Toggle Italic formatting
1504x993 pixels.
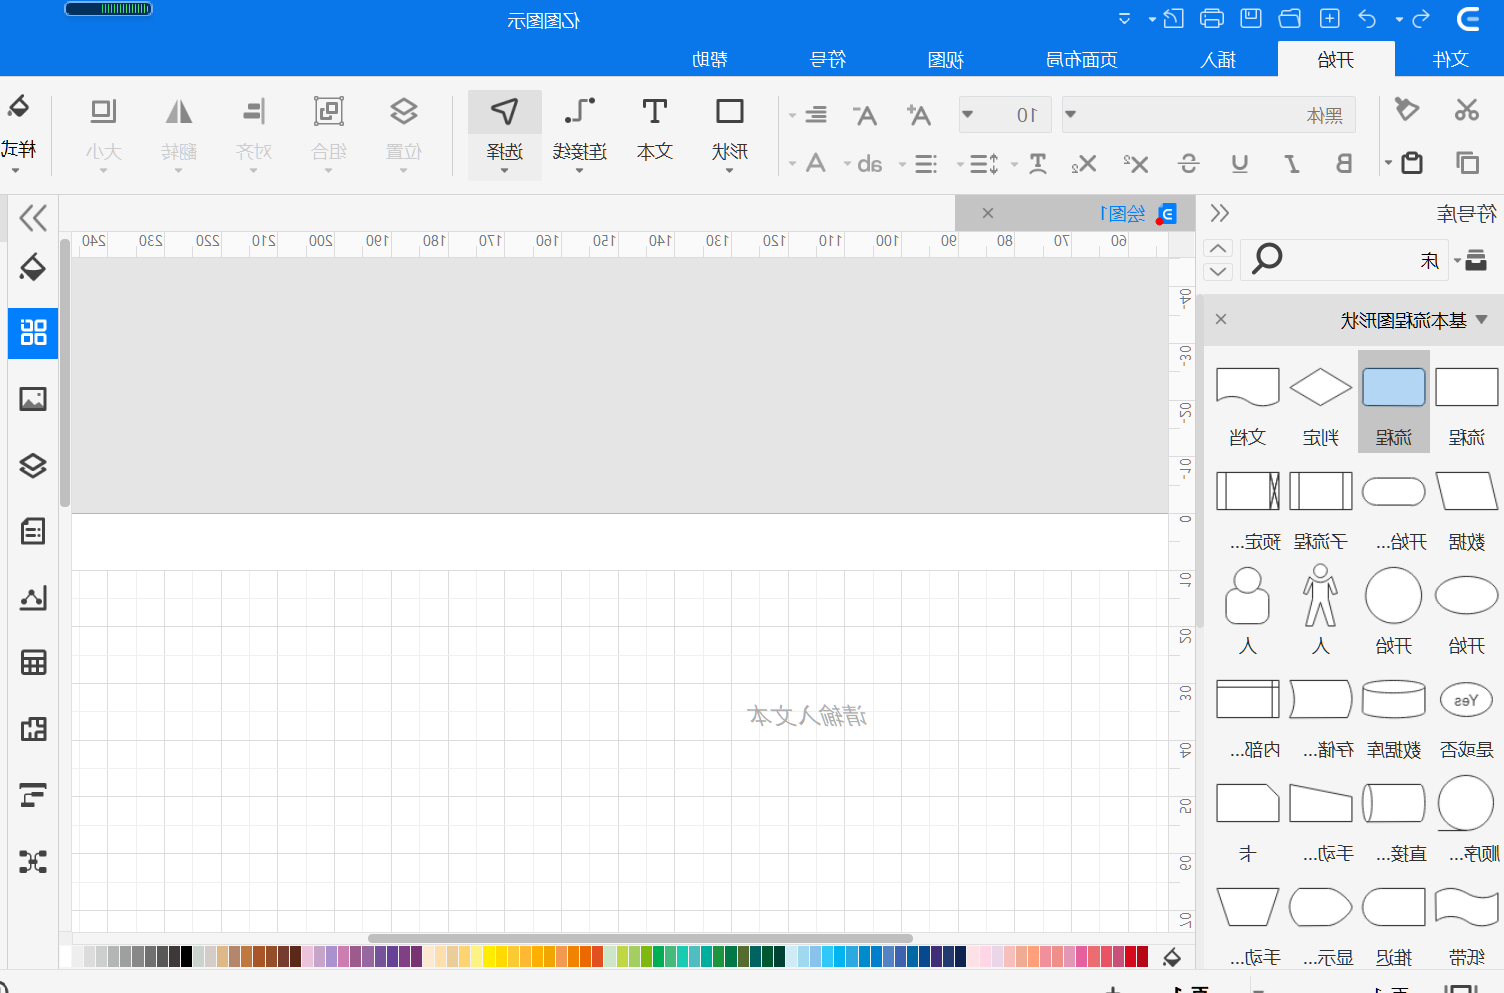coord(1292,163)
